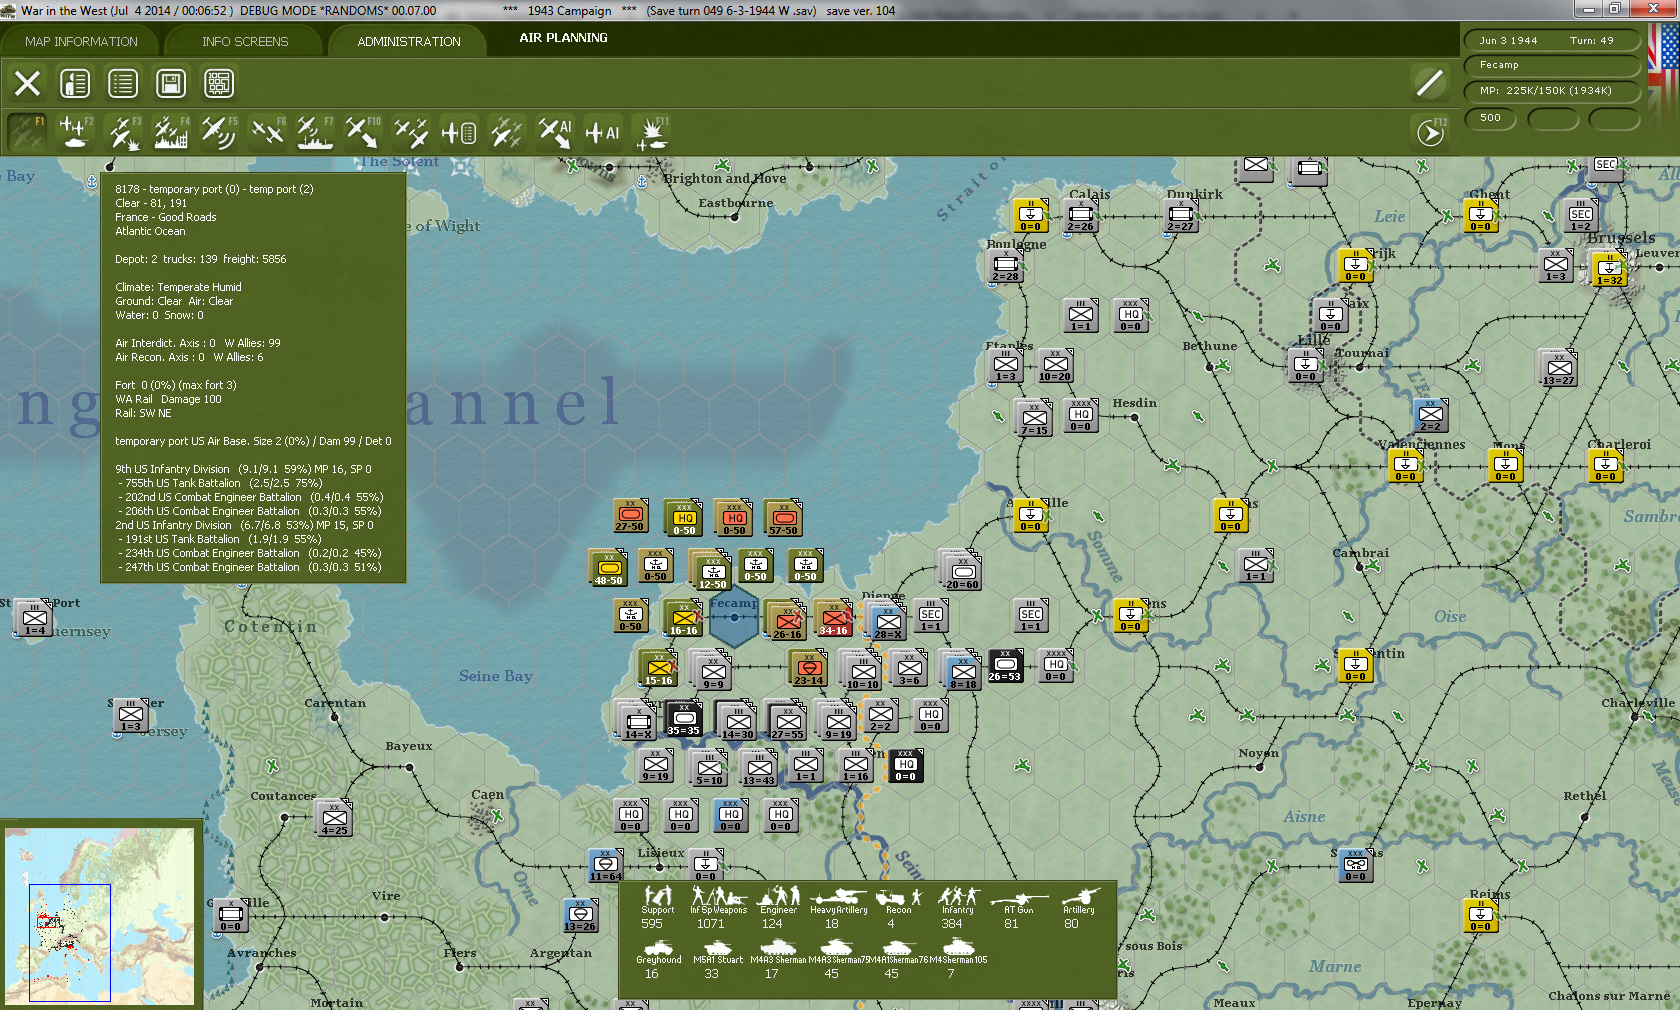Select the F11 air execution explosion icon
This screenshot has height=1010, width=1680.
(x=652, y=132)
